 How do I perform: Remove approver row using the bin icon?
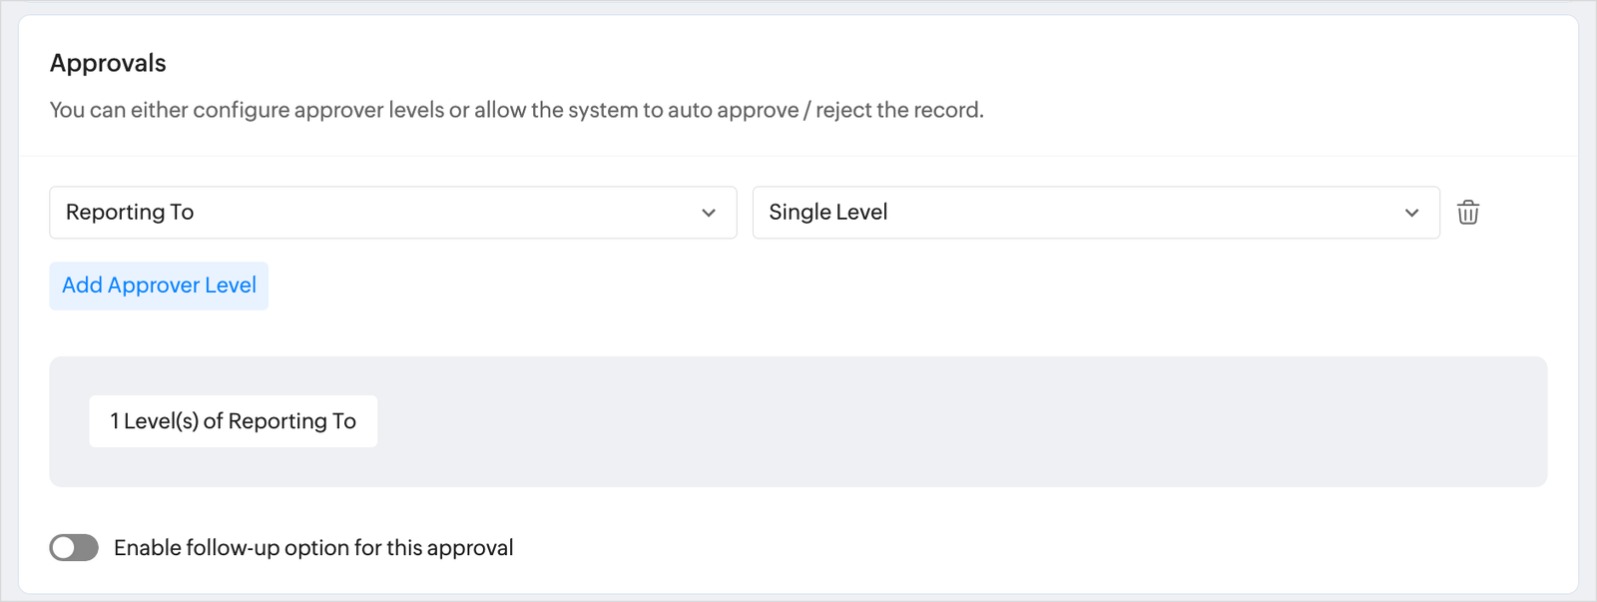point(1467,213)
